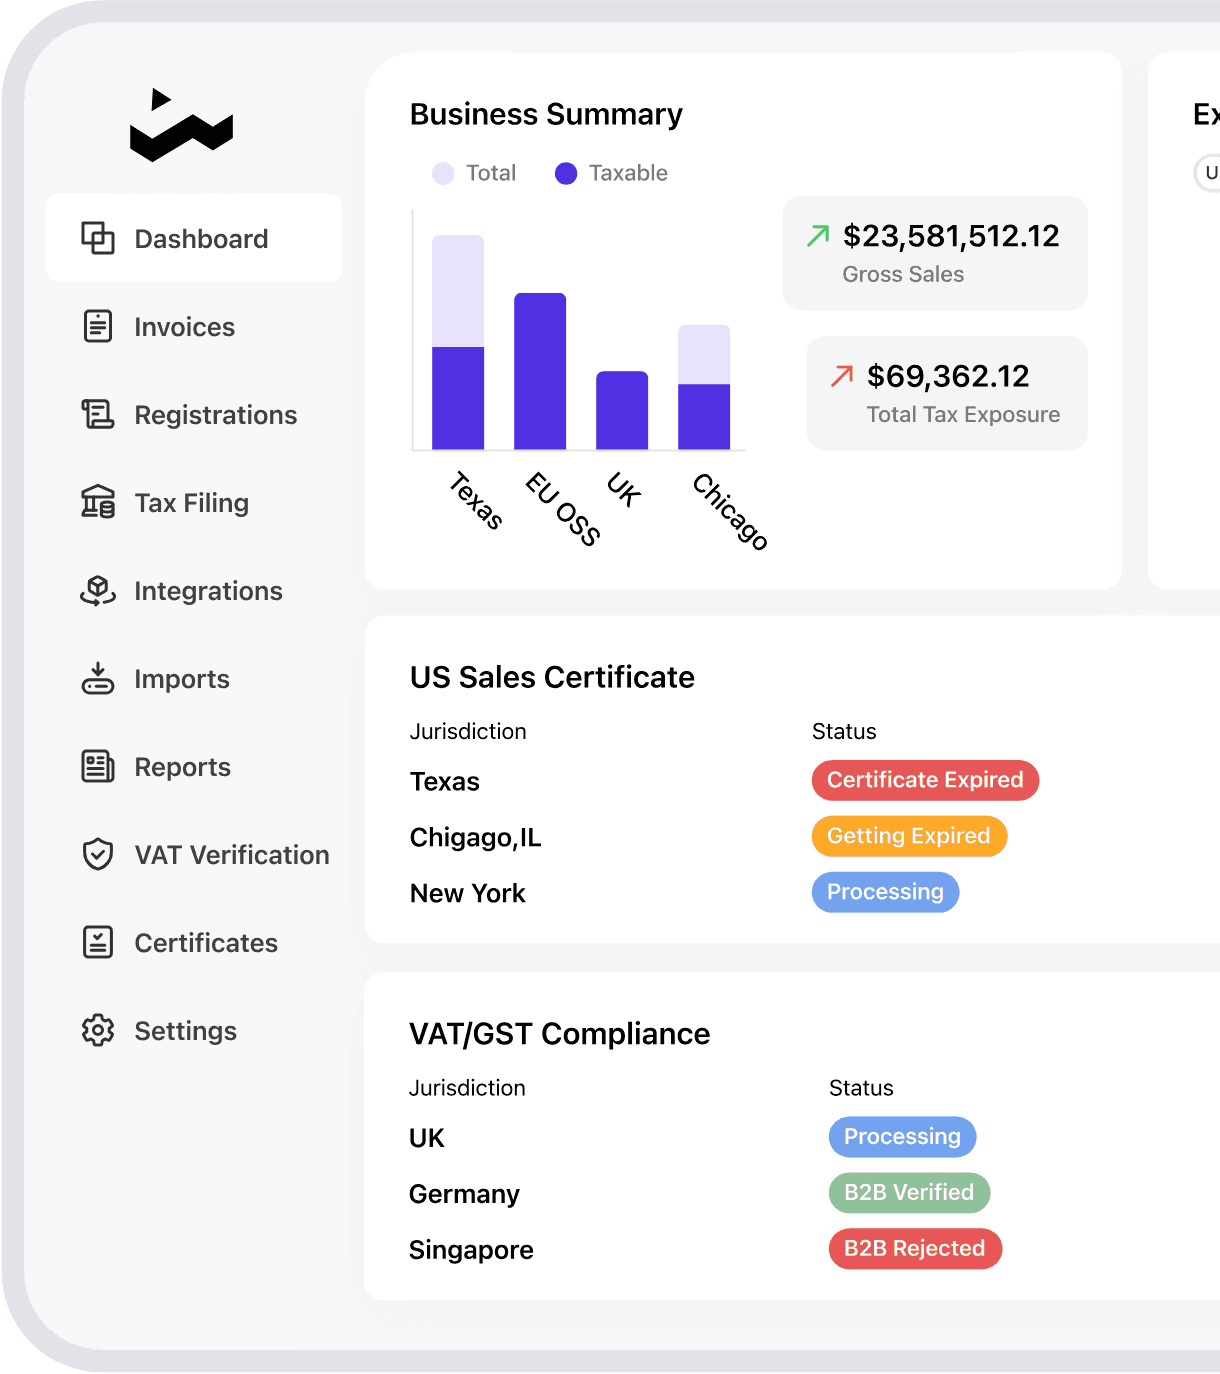Click the Settings gear icon
Screen dimensions: 1220x1374
pyautogui.click(x=98, y=1030)
